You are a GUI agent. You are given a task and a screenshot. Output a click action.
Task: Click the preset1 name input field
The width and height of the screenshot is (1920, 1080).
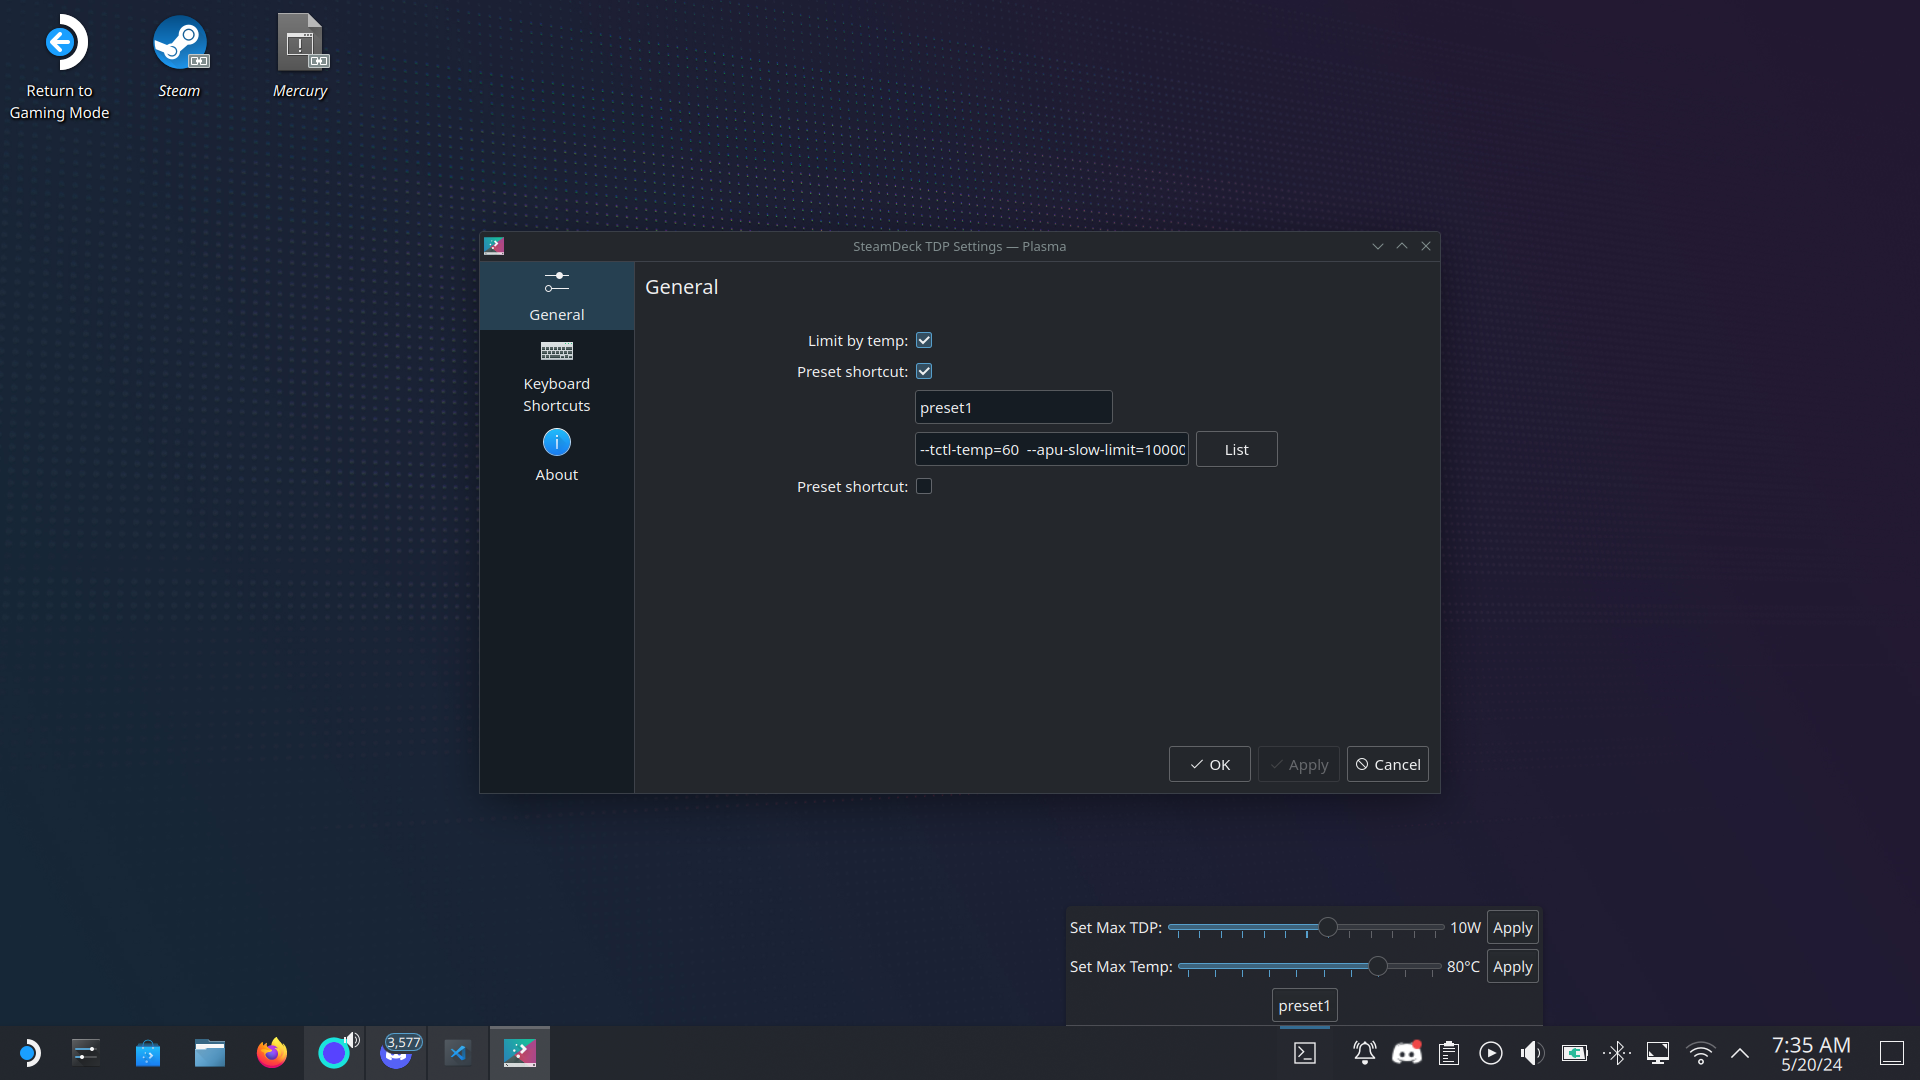1013,408
